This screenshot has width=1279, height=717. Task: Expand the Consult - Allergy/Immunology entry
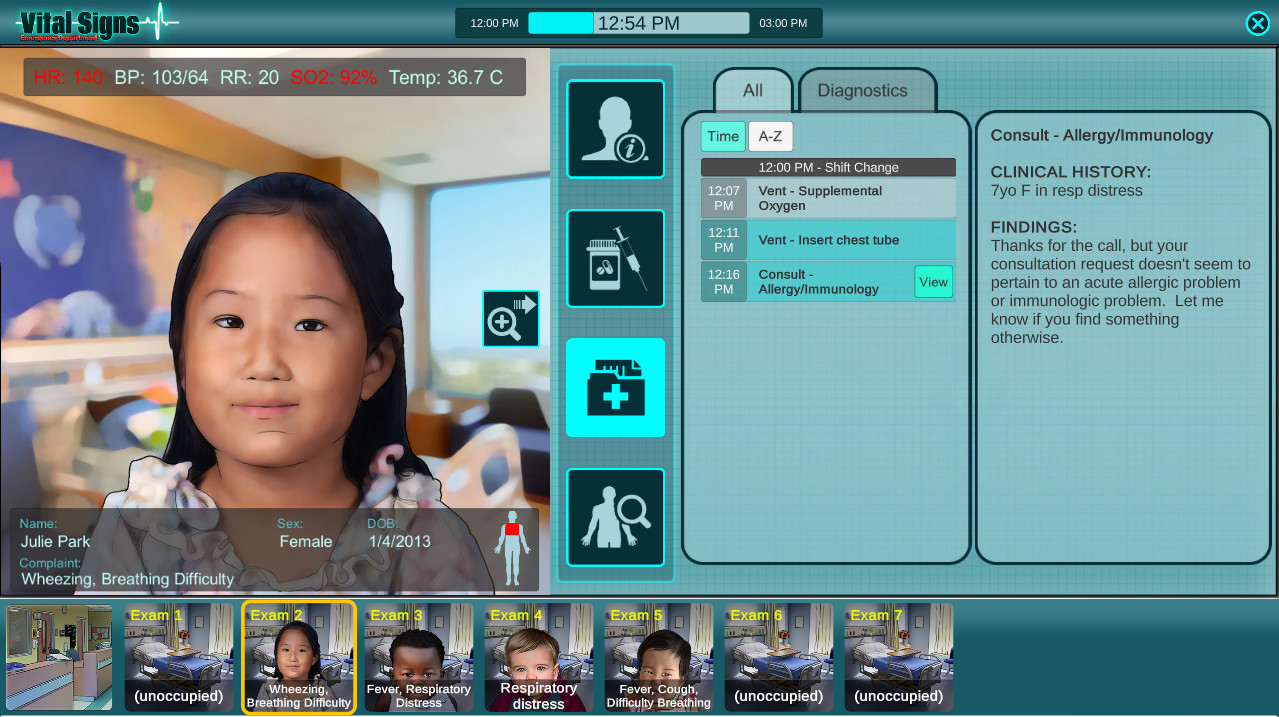point(820,281)
